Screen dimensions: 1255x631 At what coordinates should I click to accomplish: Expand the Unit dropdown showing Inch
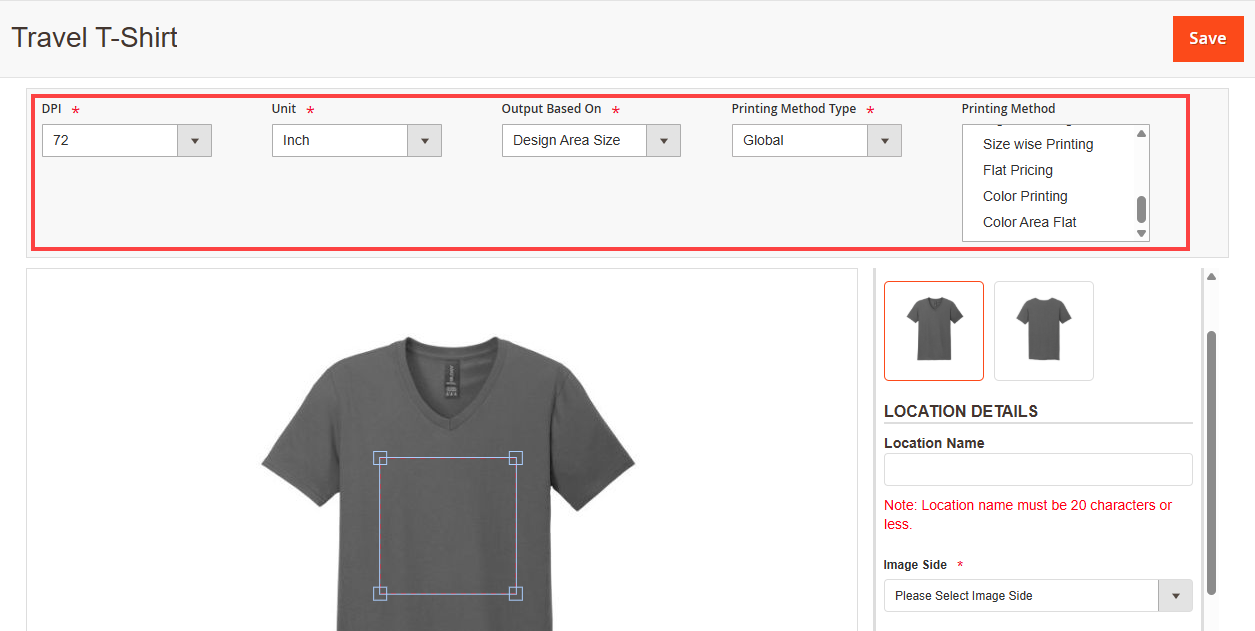pyautogui.click(x=357, y=141)
